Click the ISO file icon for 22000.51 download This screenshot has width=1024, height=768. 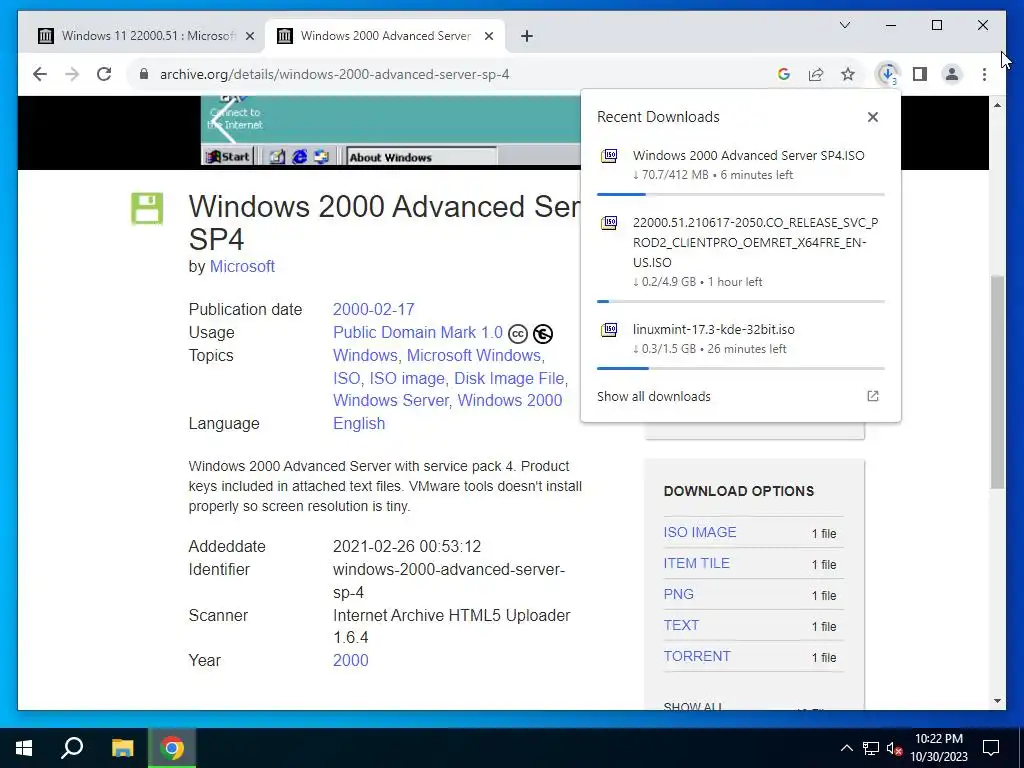pyautogui.click(x=609, y=223)
